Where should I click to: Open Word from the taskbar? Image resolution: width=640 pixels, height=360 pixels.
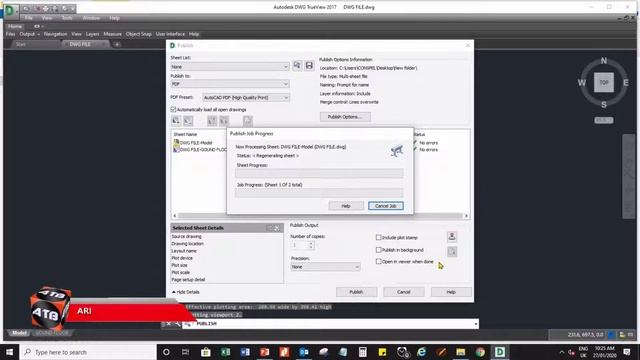[x=245, y=352]
